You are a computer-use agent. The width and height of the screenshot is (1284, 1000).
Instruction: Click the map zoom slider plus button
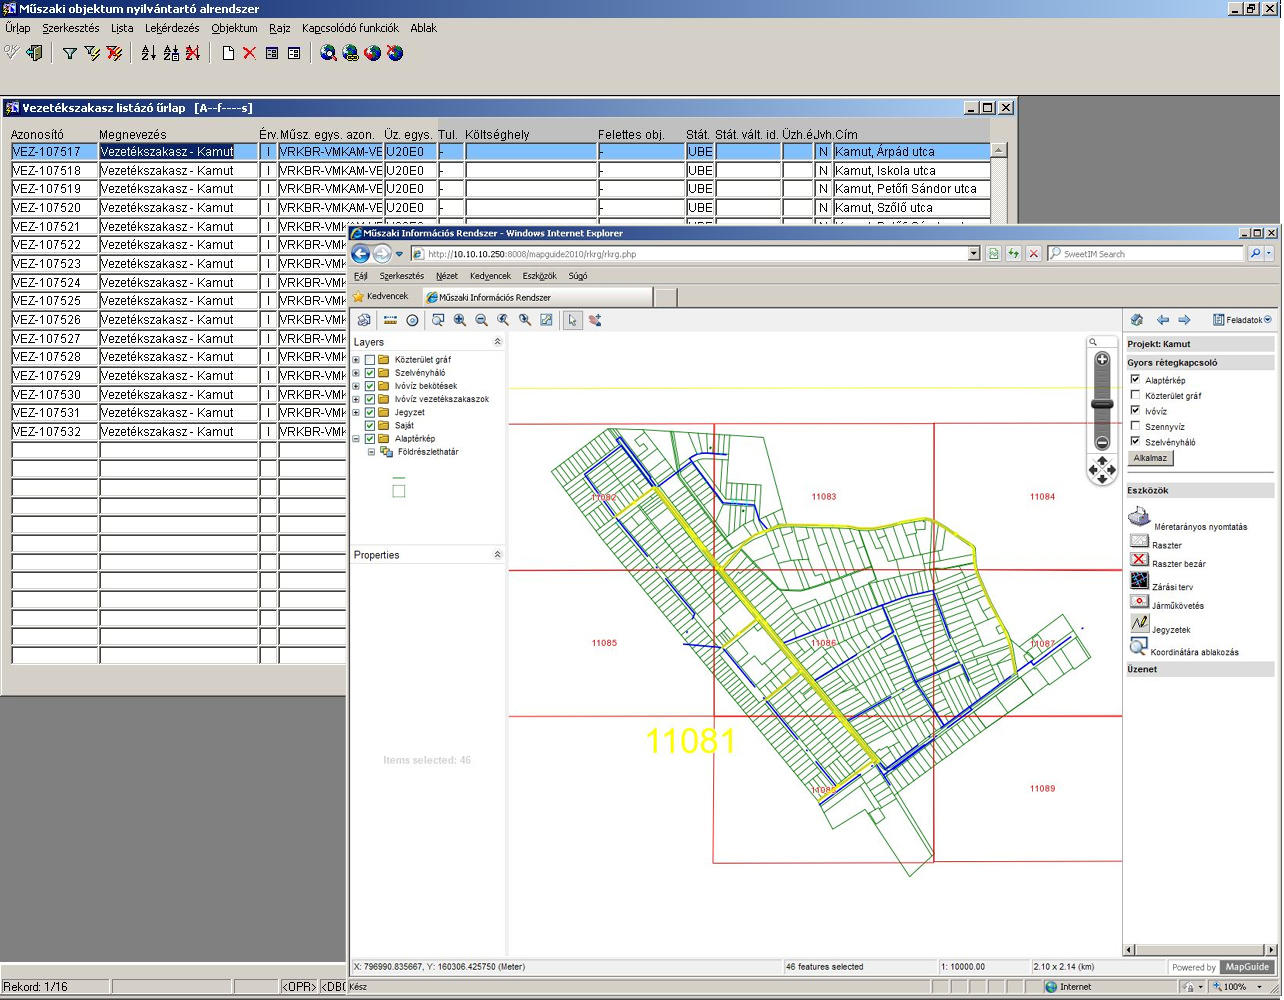point(1102,360)
